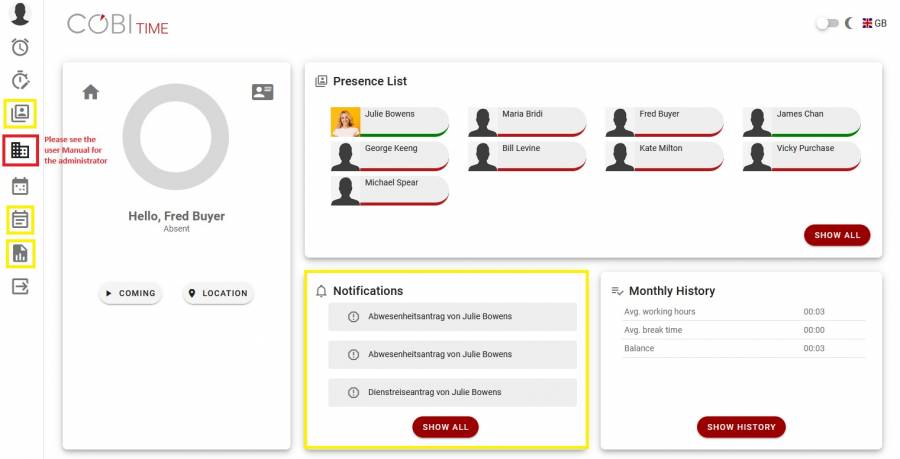Open the presence list sidebar icon
900x459 pixels.
(x=20, y=114)
